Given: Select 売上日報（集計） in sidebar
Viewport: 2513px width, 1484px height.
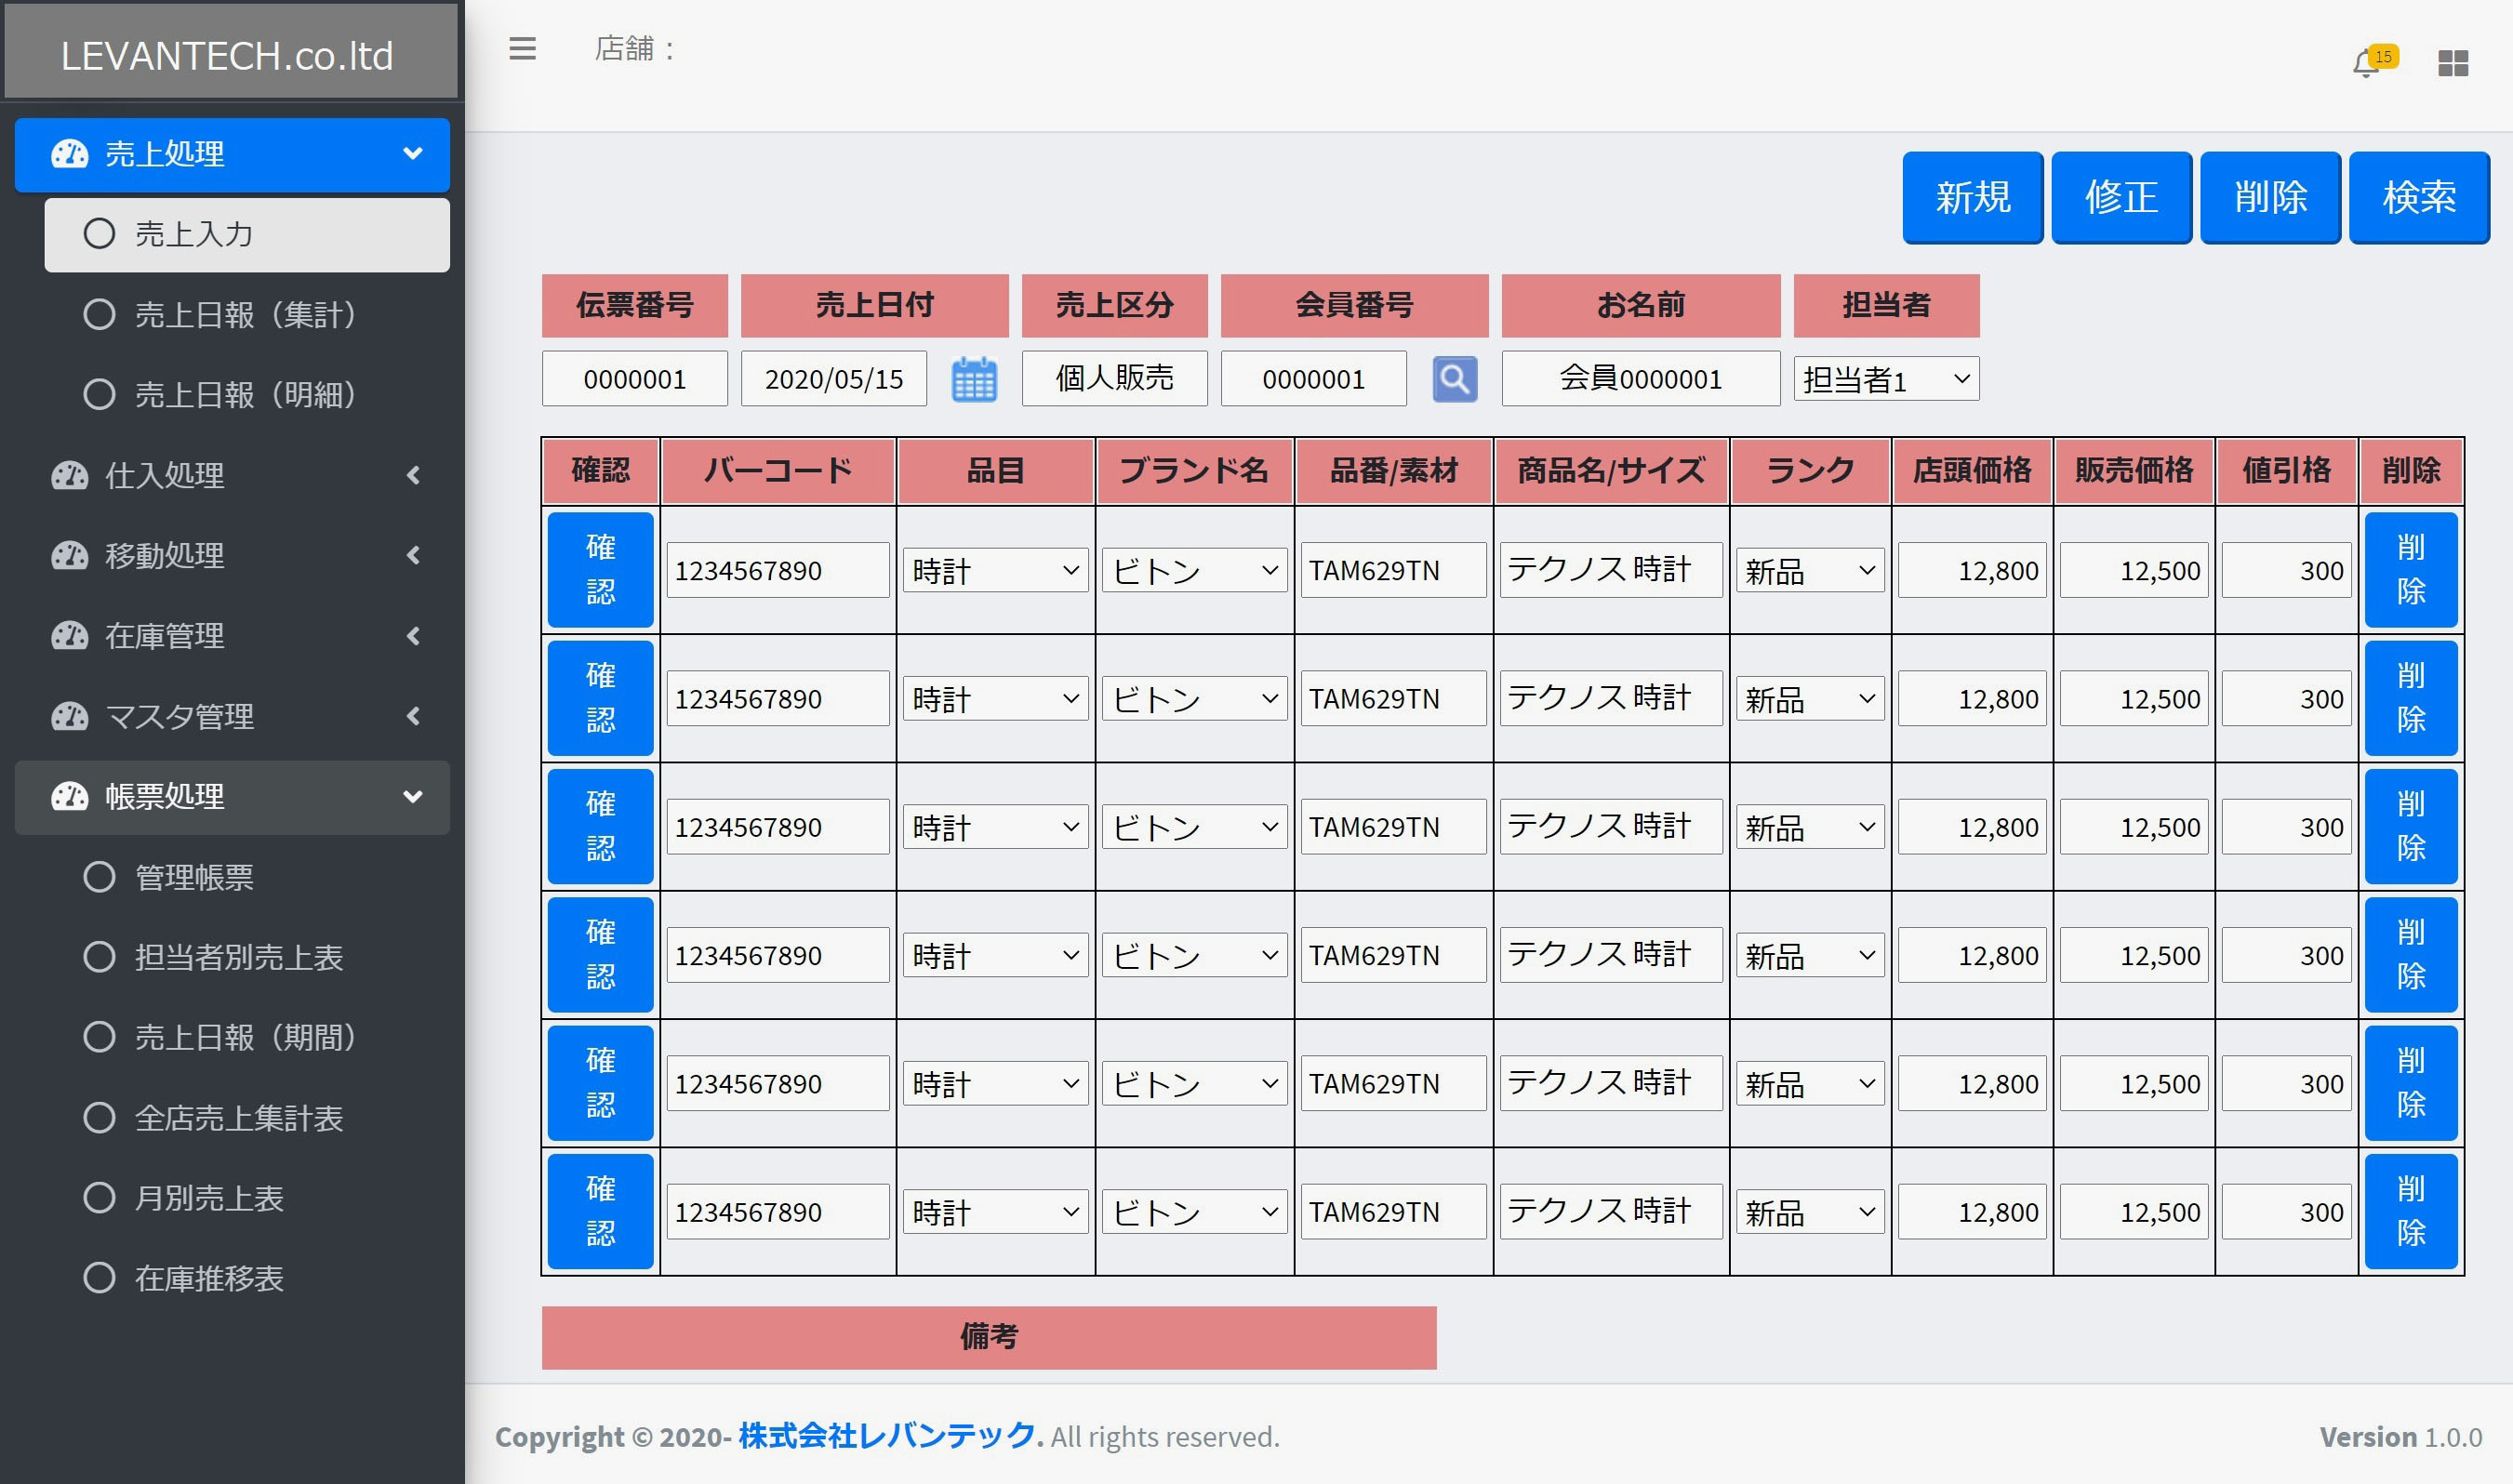Looking at the screenshot, I should point(247,315).
